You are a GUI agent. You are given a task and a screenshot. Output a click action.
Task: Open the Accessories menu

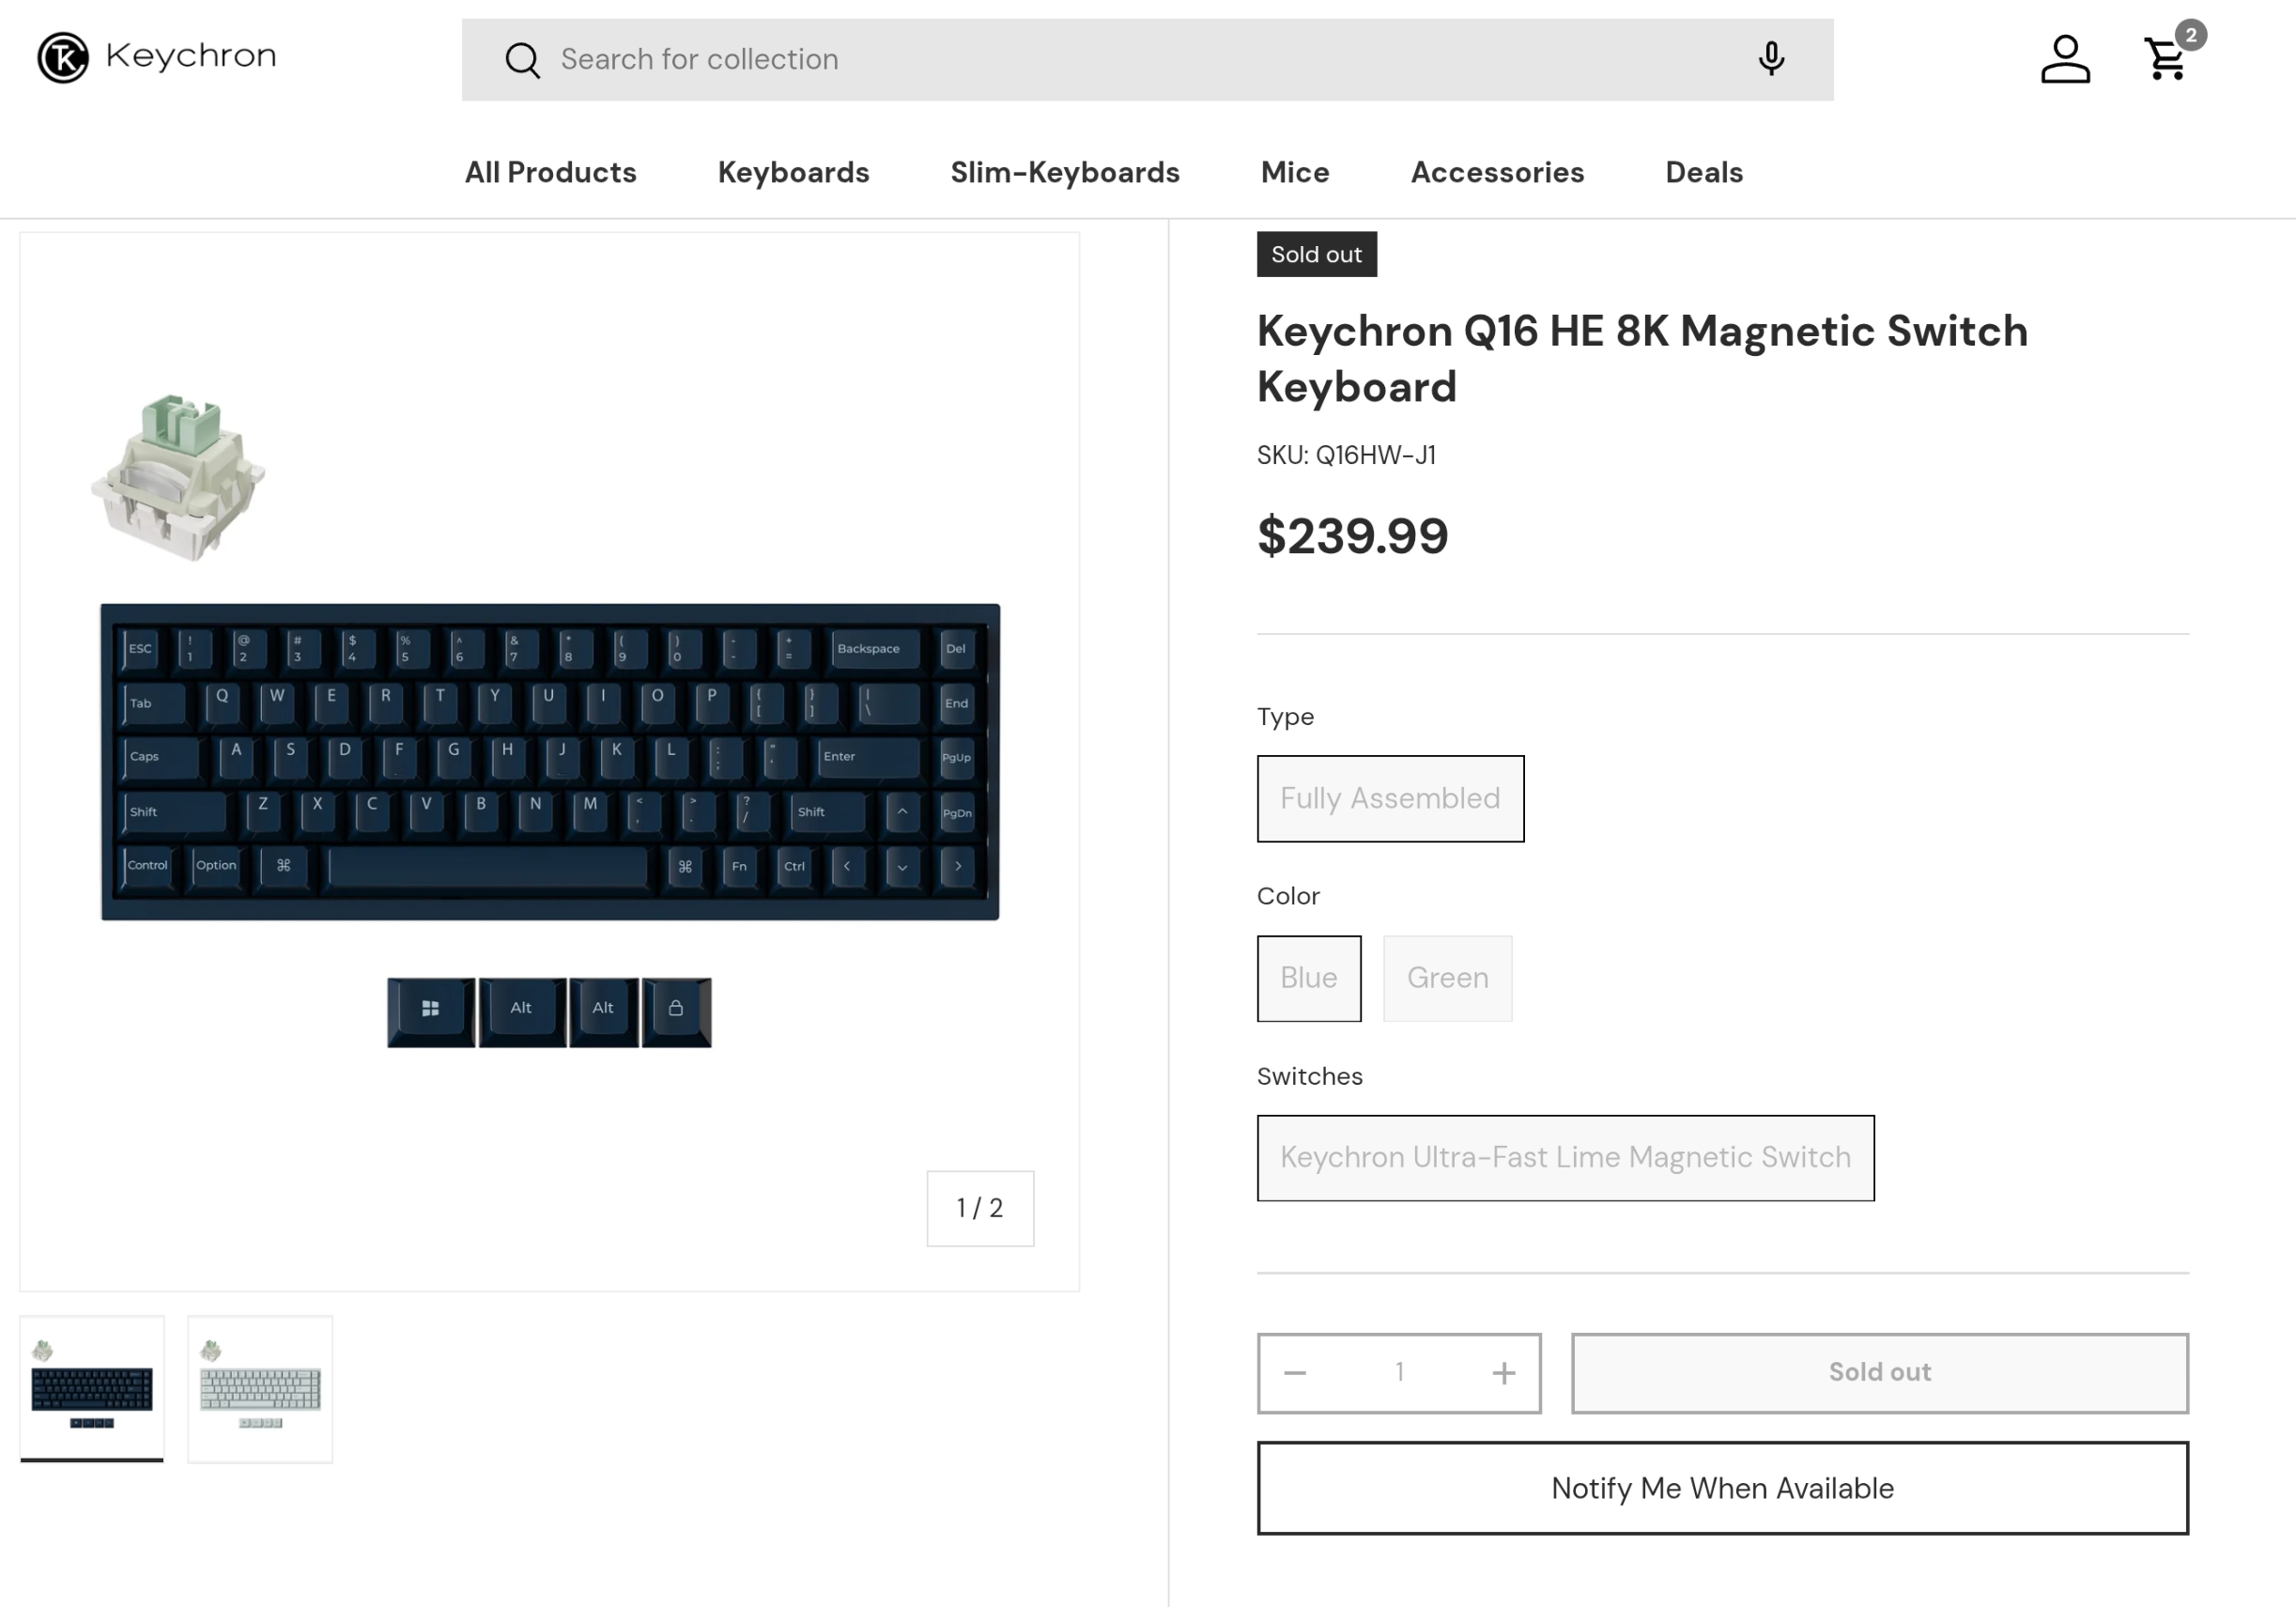[x=1497, y=172]
